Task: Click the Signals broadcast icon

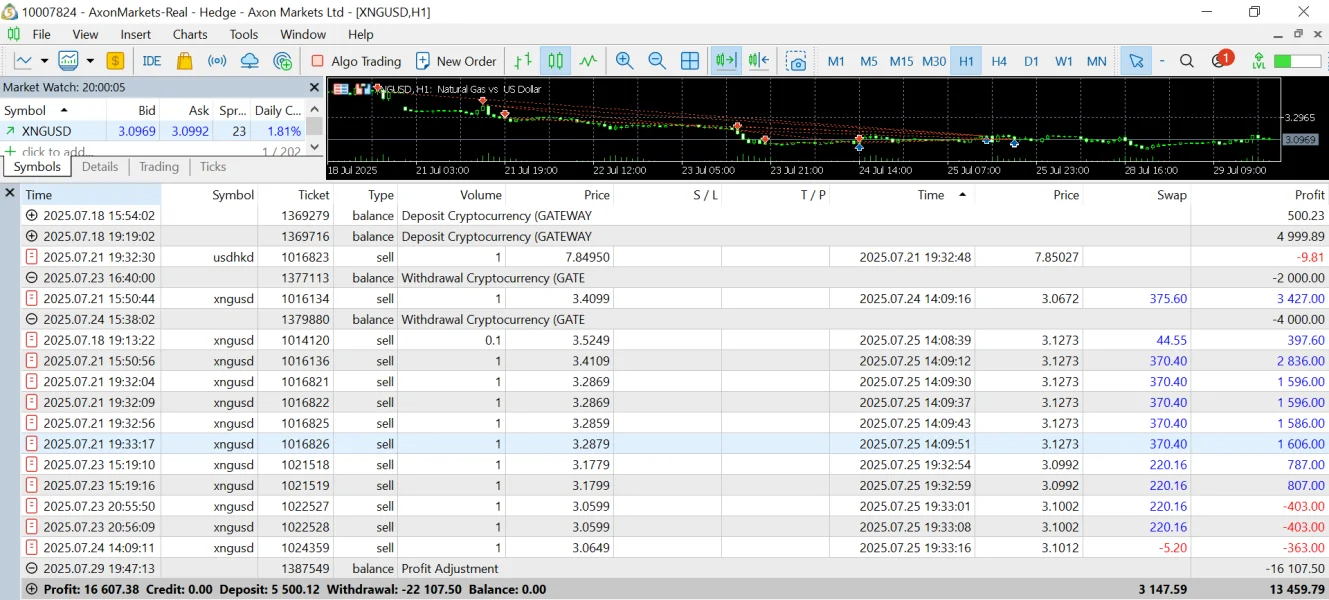Action: pyautogui.click(x=217, y=61)
